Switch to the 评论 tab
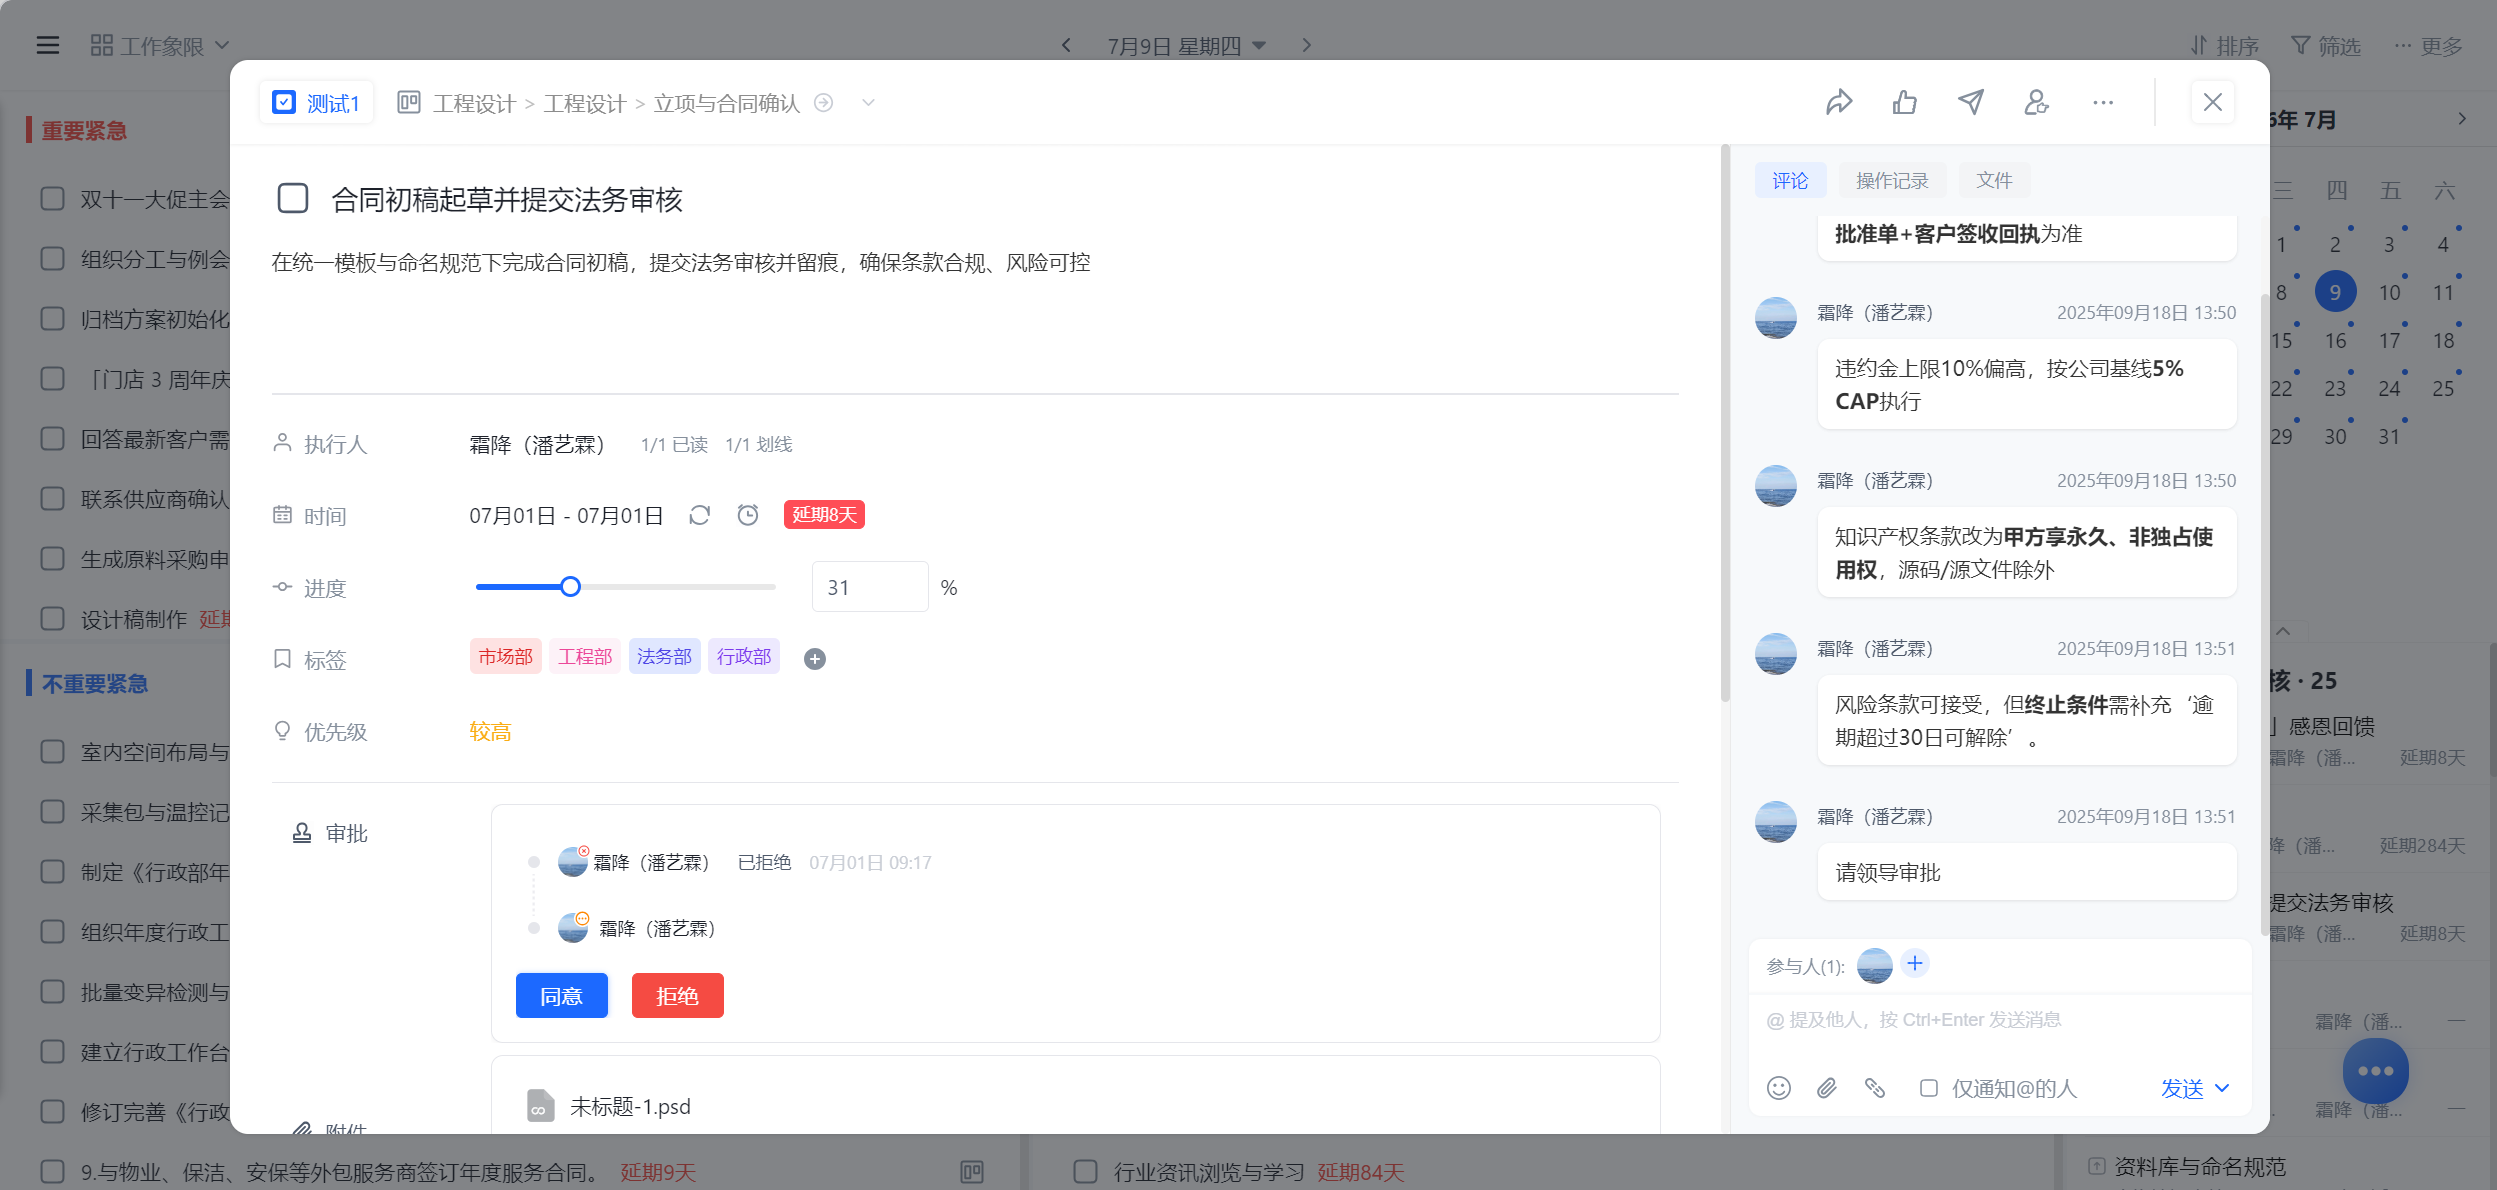 coord(1790,180)
